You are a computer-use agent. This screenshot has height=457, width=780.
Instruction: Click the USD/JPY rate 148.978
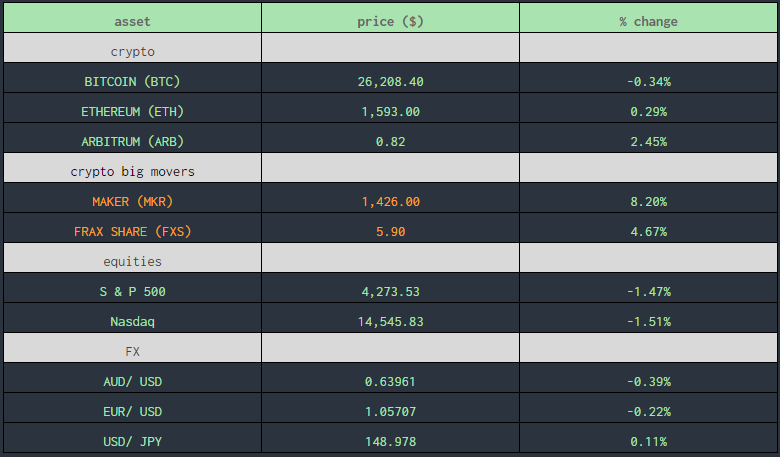tap(390, 442)
